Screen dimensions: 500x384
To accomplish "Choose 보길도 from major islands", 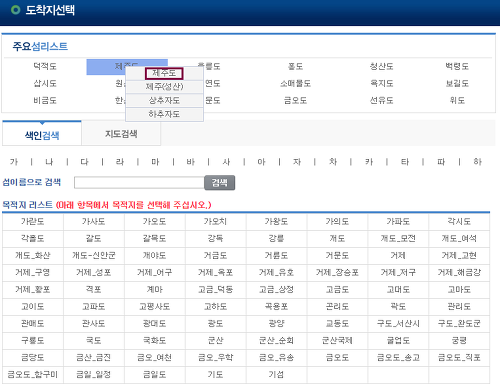I will click(457, 83).
